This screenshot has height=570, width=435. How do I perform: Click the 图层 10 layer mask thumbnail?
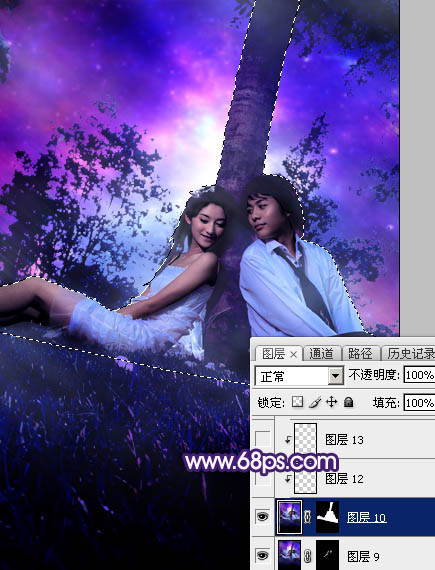(327, 517)
